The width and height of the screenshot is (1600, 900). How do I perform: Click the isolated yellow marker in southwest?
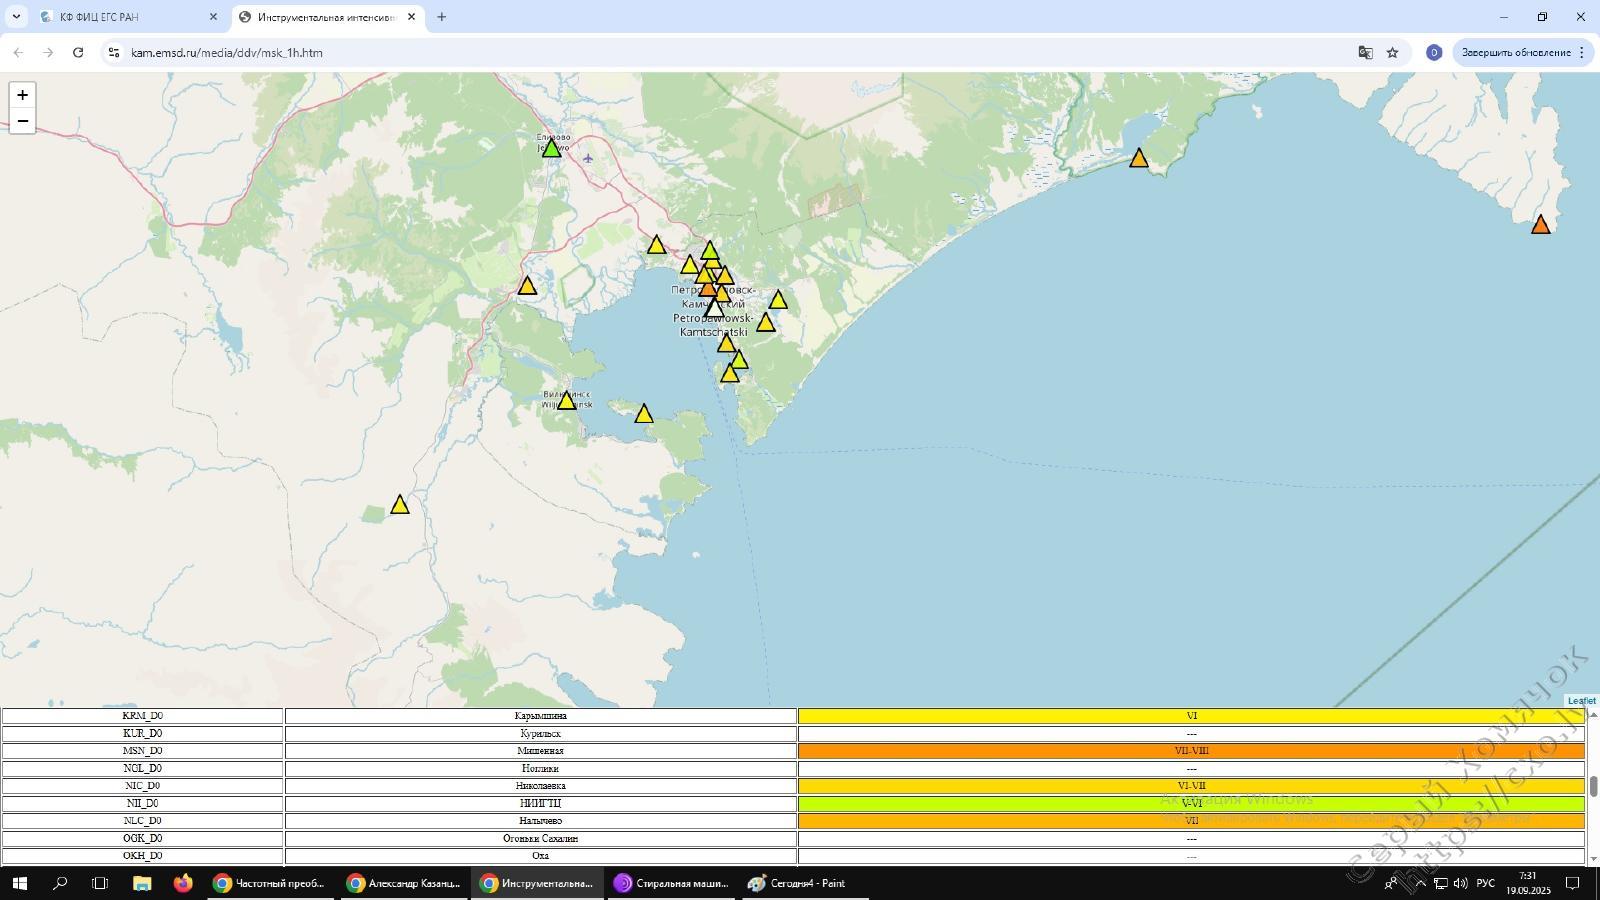(400, 505)
